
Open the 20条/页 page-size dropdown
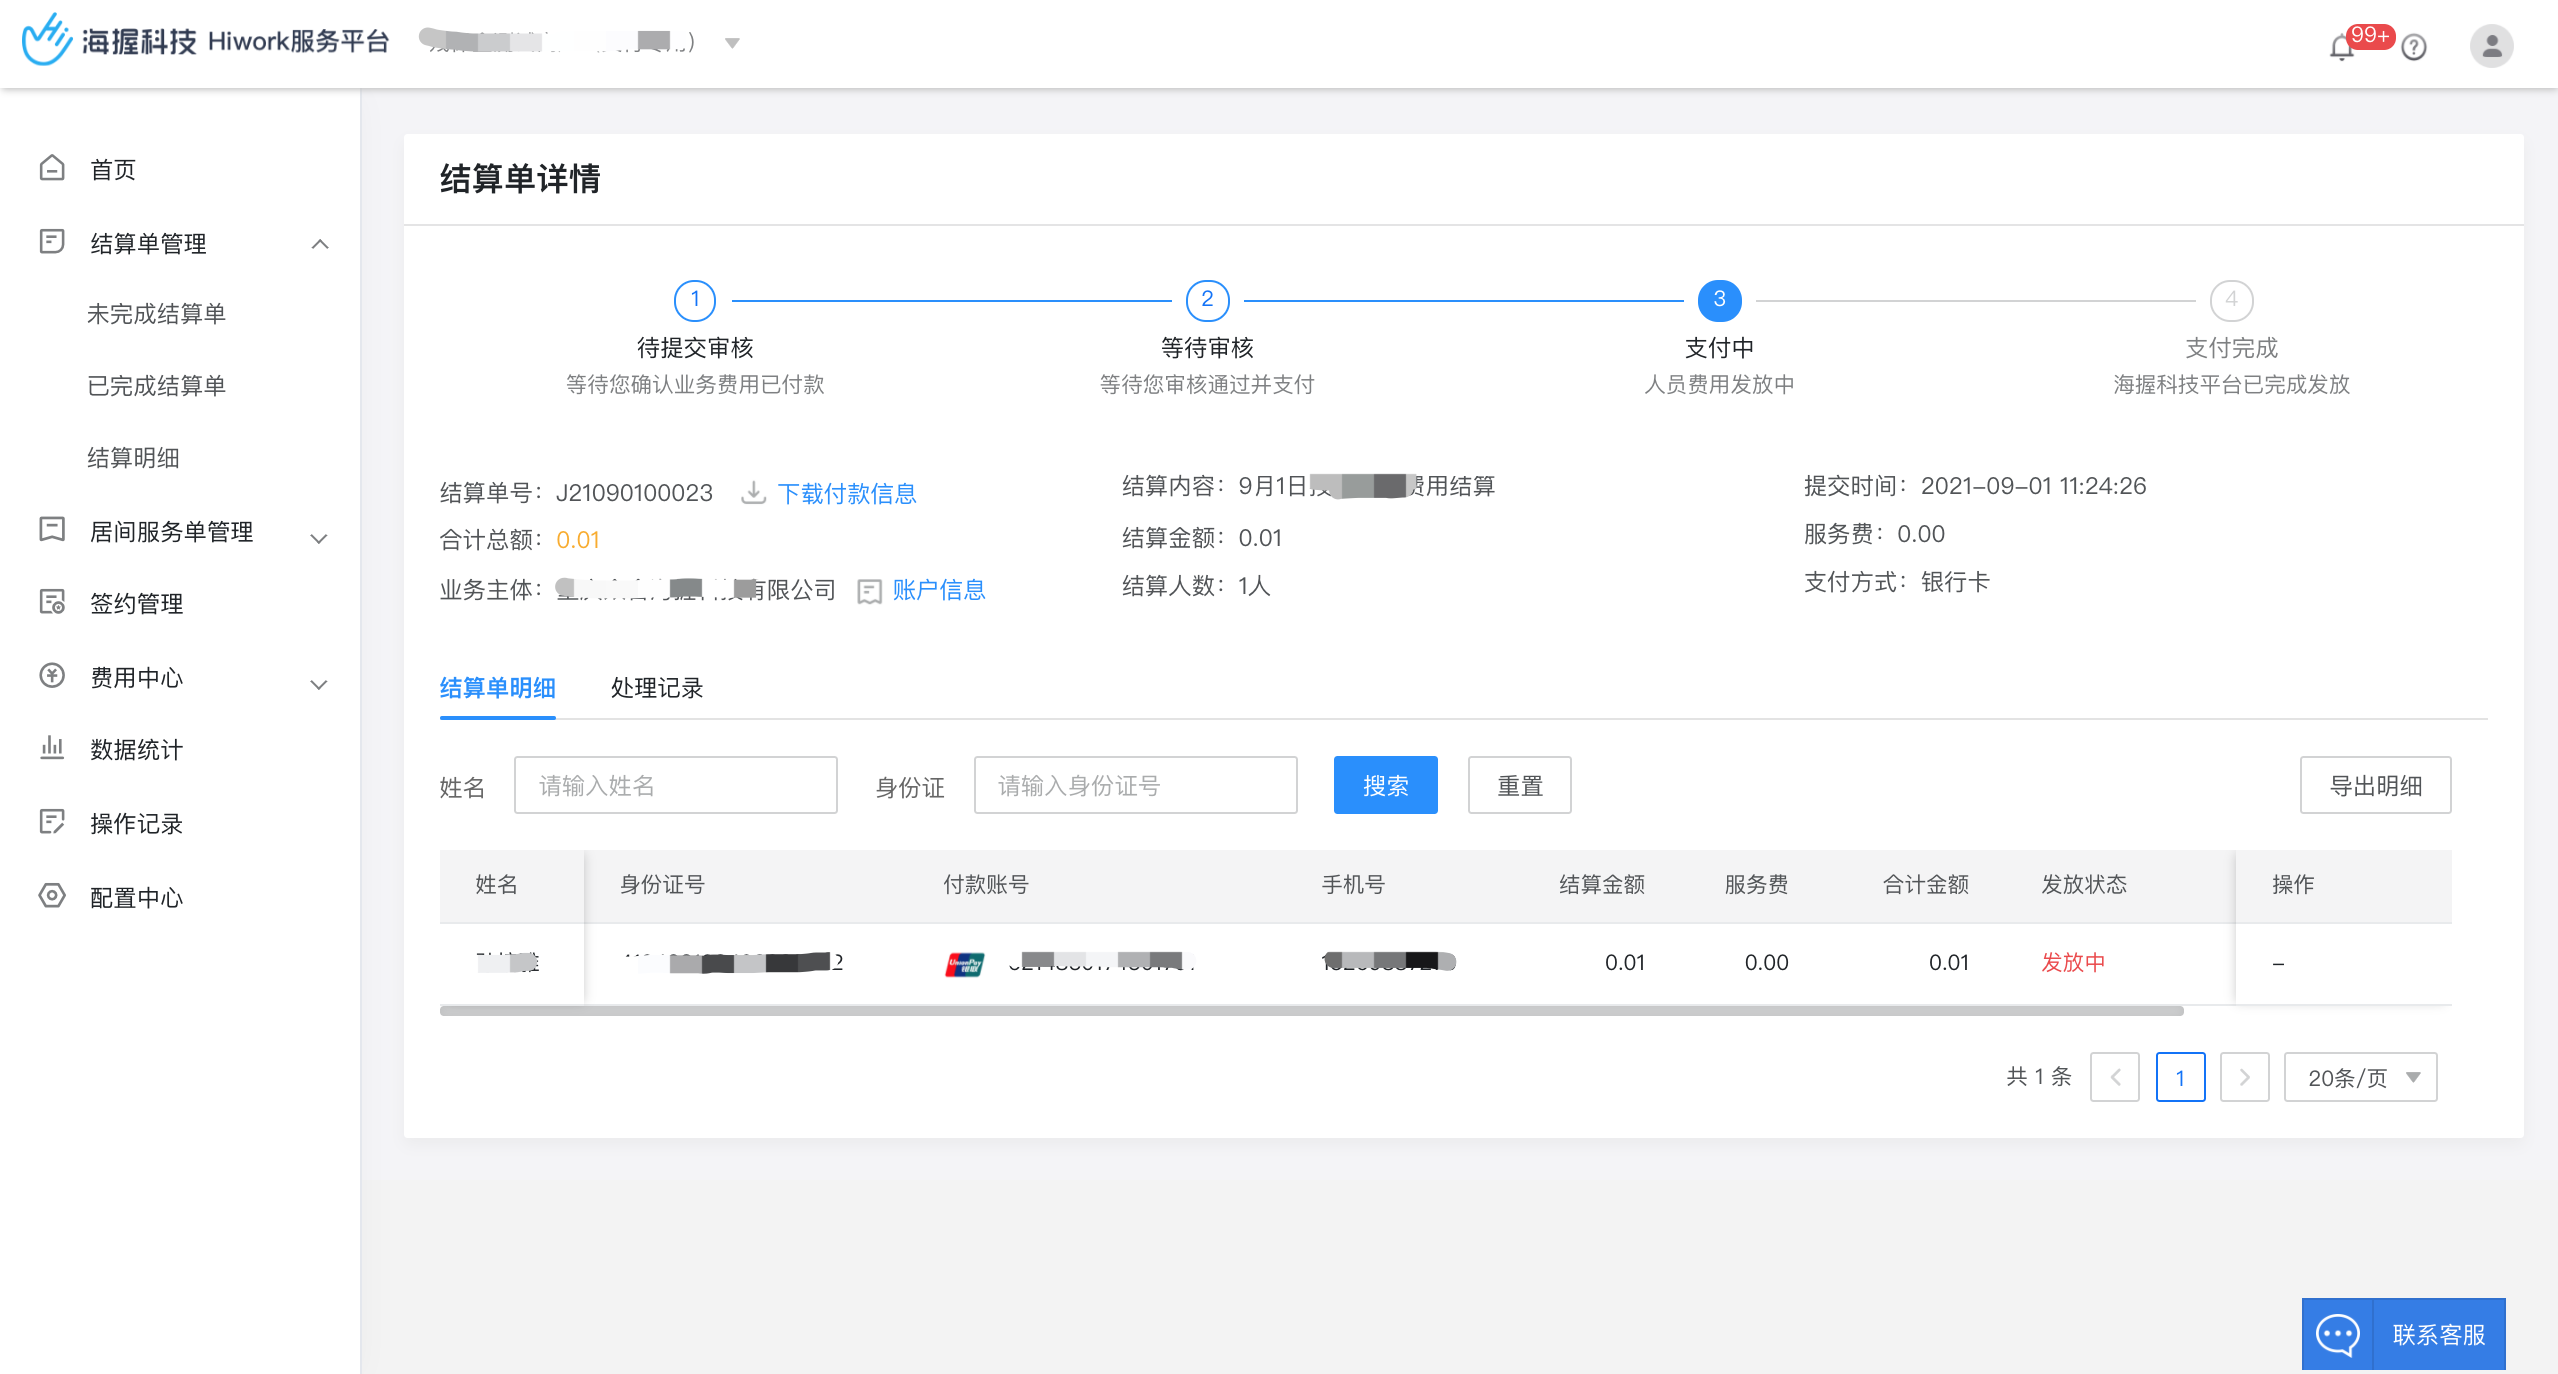tap(2360, 1077)
